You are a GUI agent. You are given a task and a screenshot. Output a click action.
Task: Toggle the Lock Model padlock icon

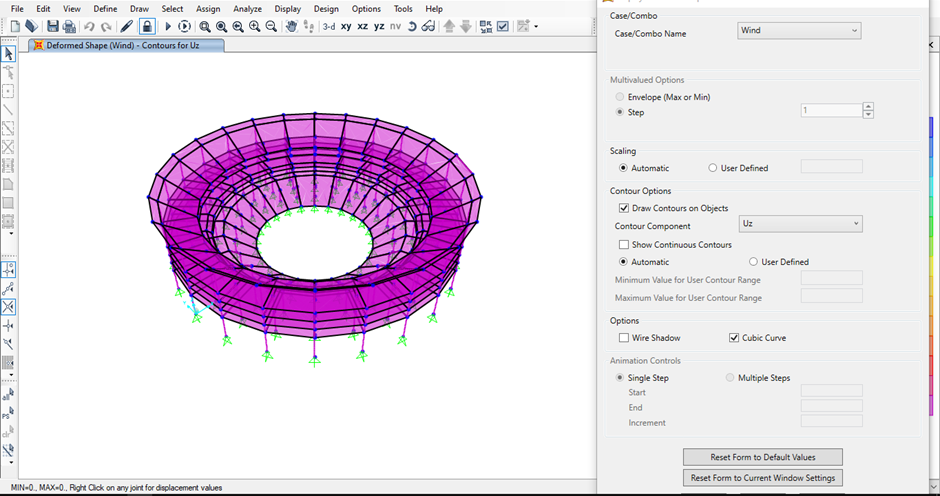click(147, 26)
